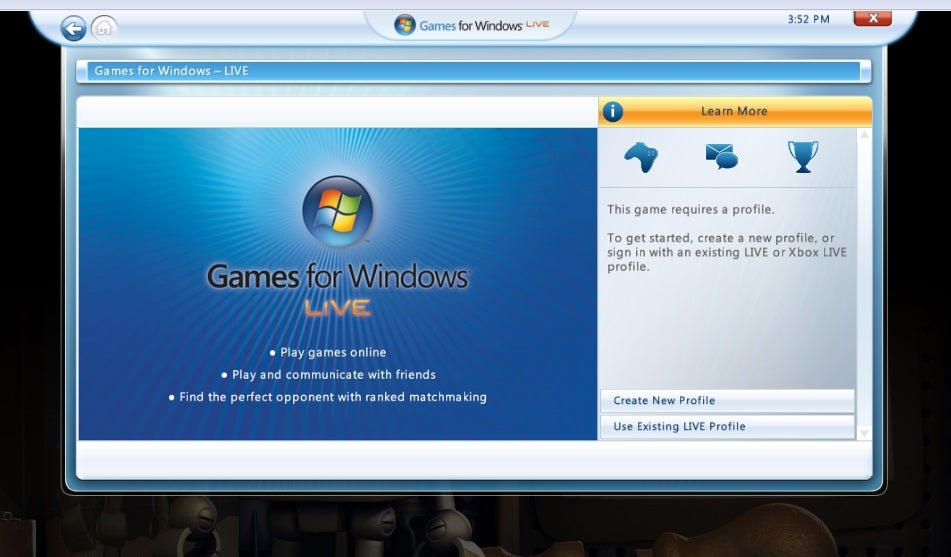The height and width of the screenshot is (557, 951).
Task: Open the Learn More banner
Action: pos(735,112)
